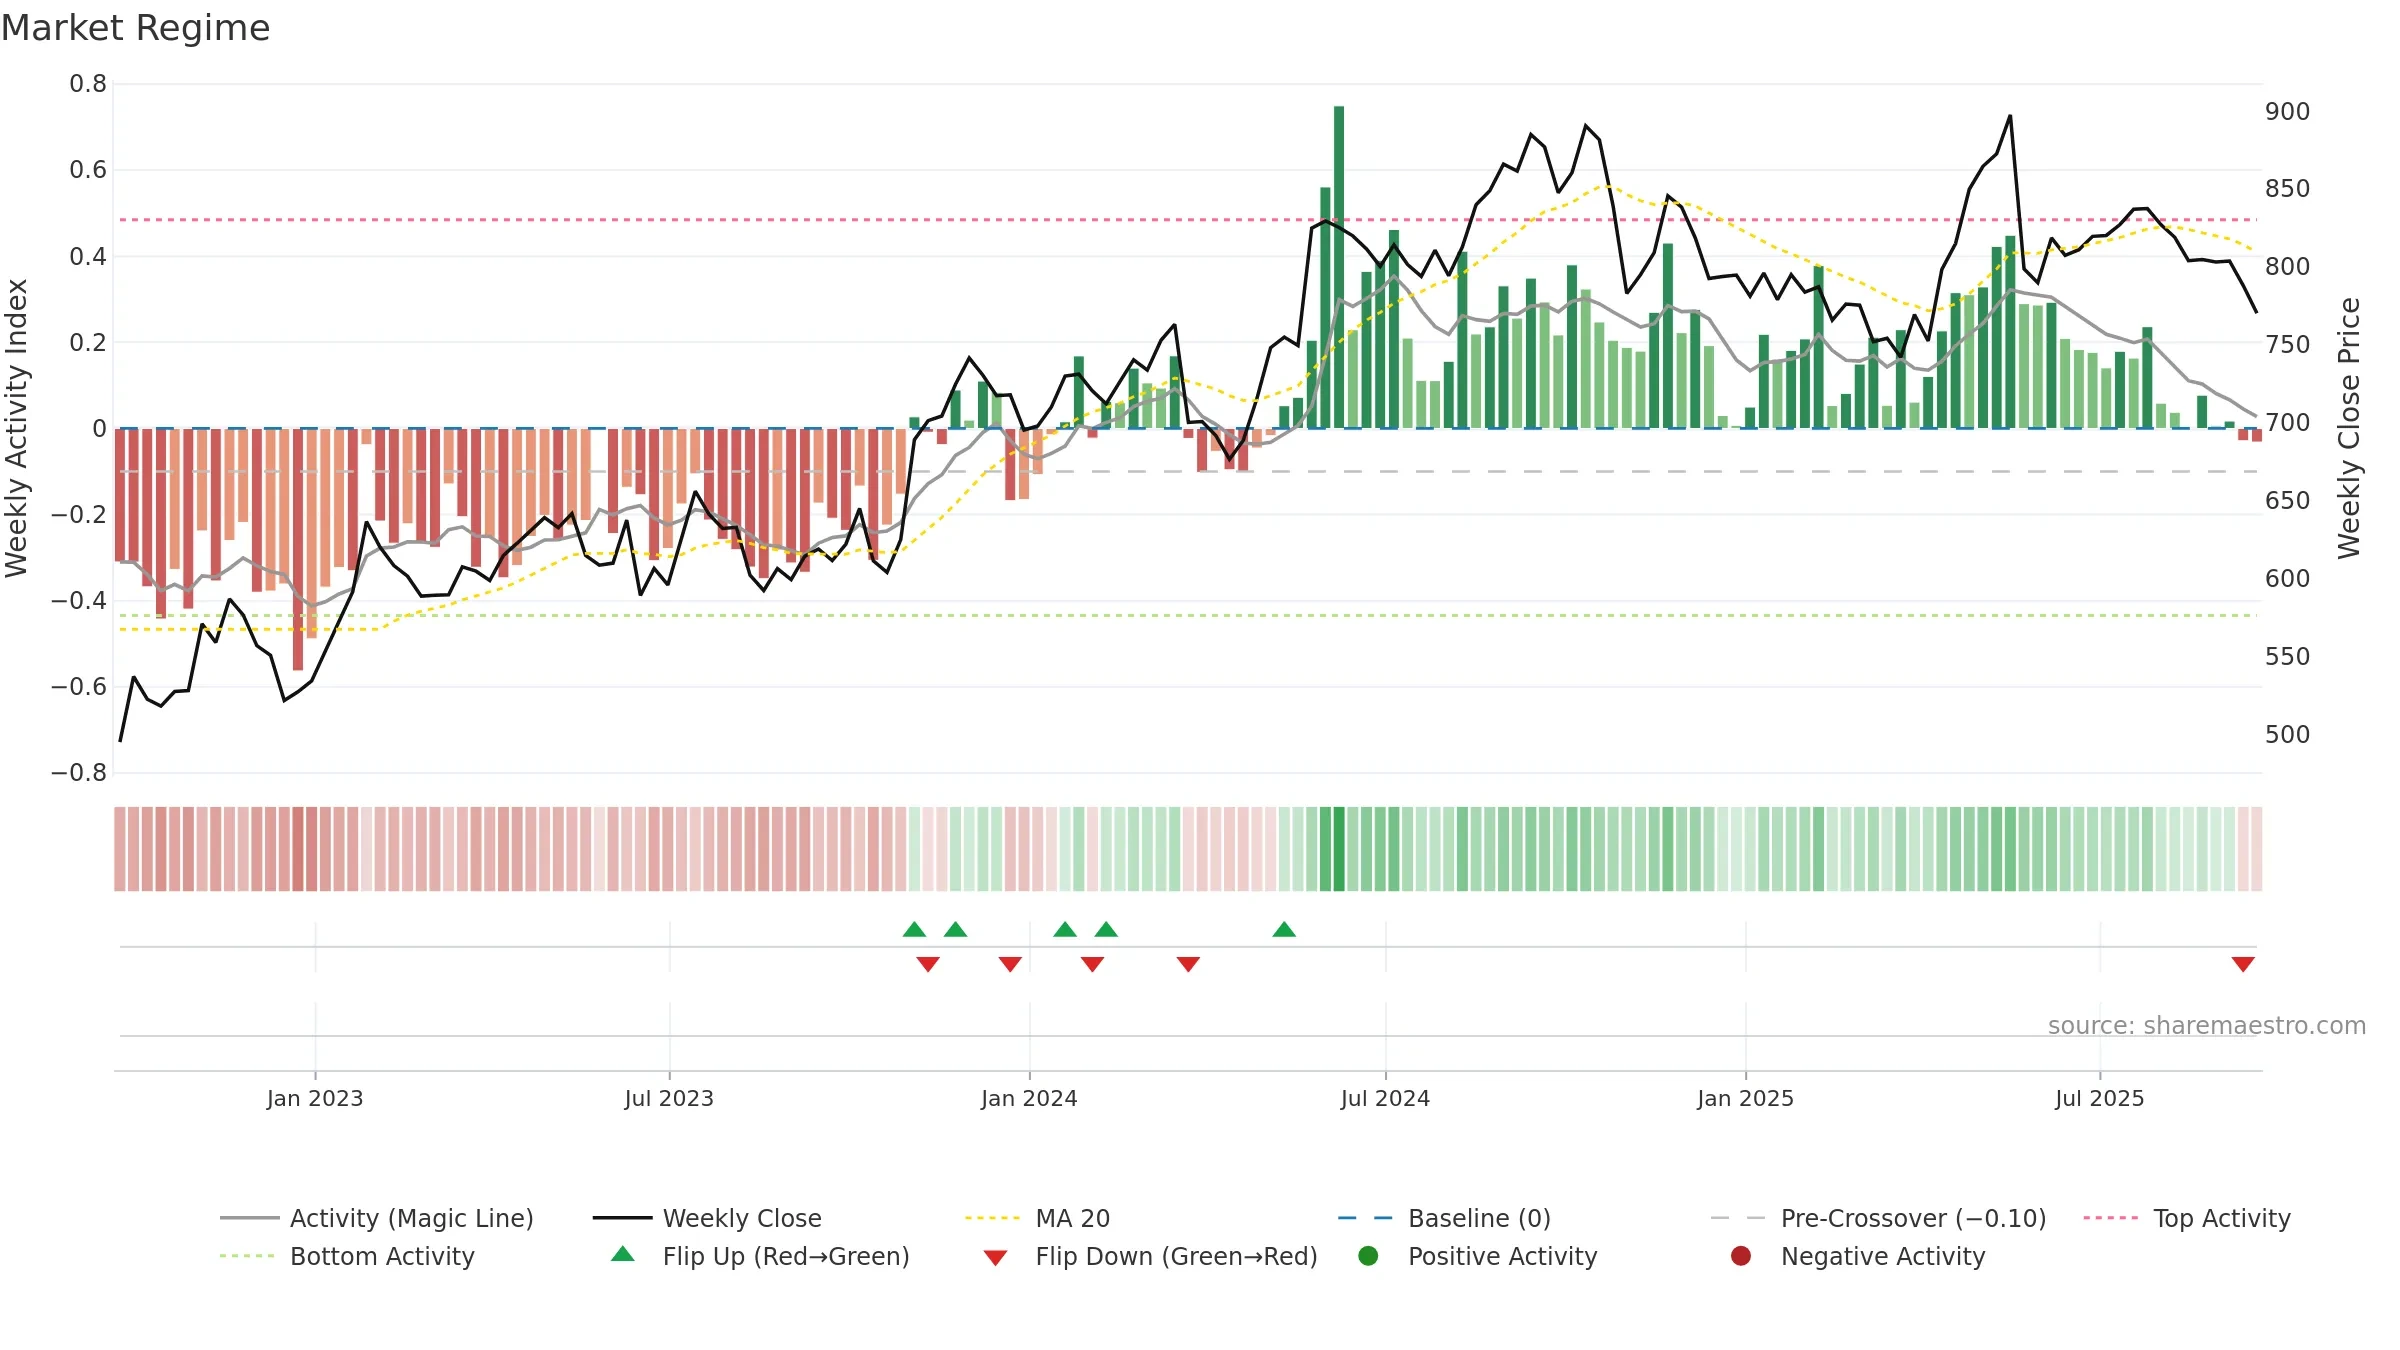Click the Jan 2025 axis label
The image size is (2400, 1350).
1745,1098
